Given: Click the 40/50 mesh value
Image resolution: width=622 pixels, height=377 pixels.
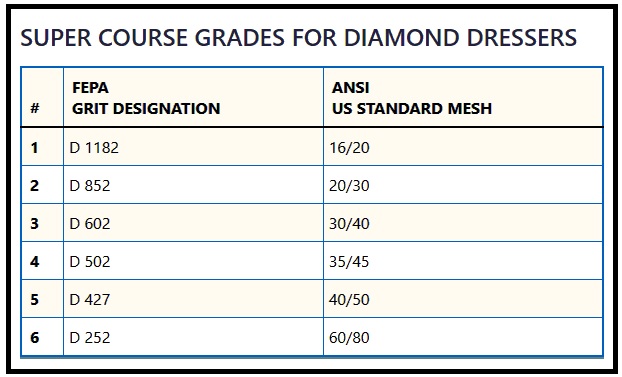Looking at the screenshot, I should pos(349,299).
